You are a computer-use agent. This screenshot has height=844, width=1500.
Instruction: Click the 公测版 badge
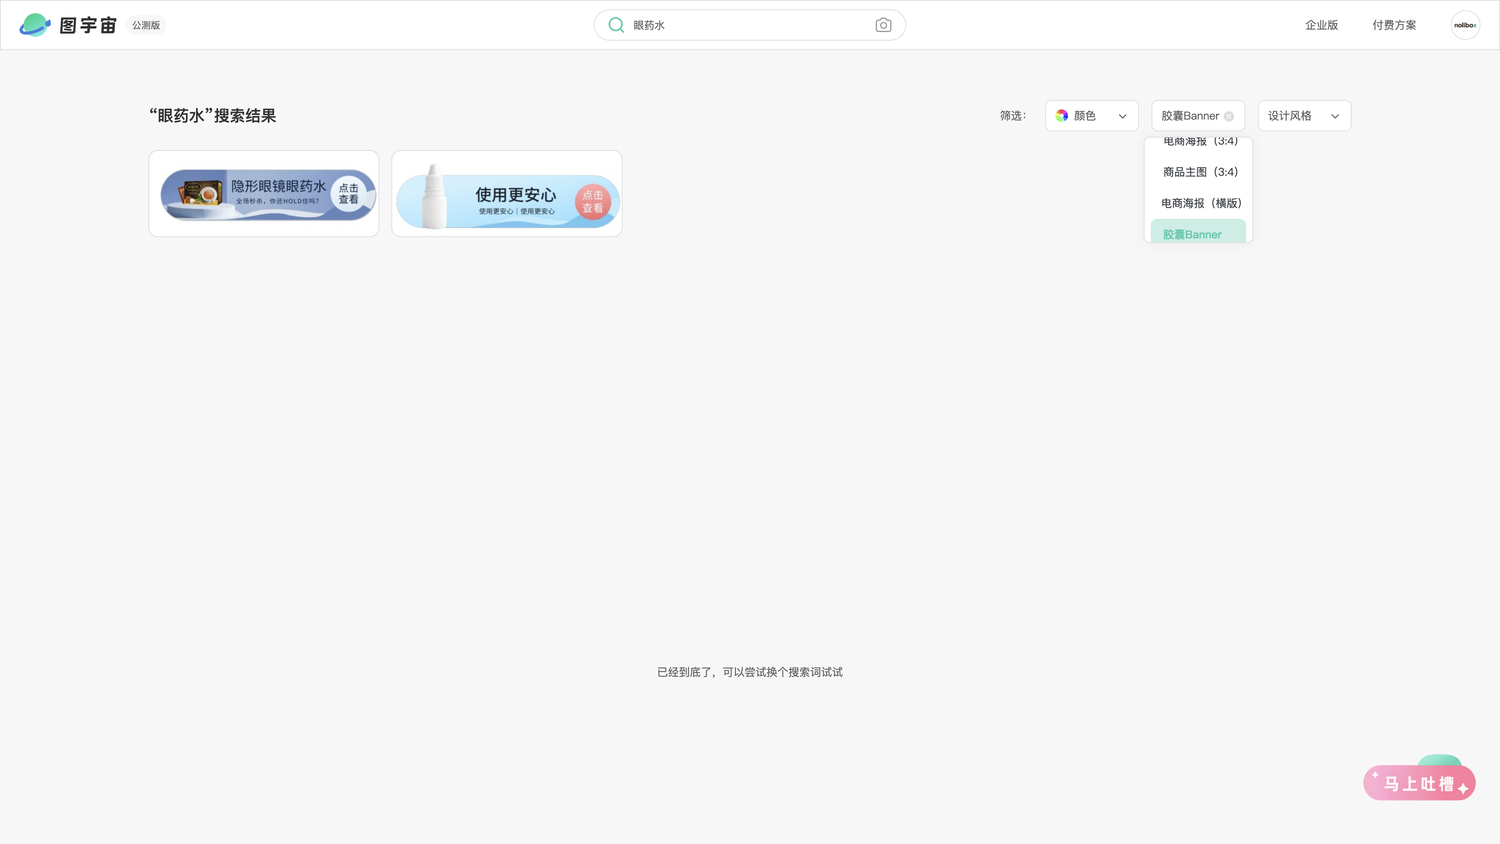click(x=146, y=25)
